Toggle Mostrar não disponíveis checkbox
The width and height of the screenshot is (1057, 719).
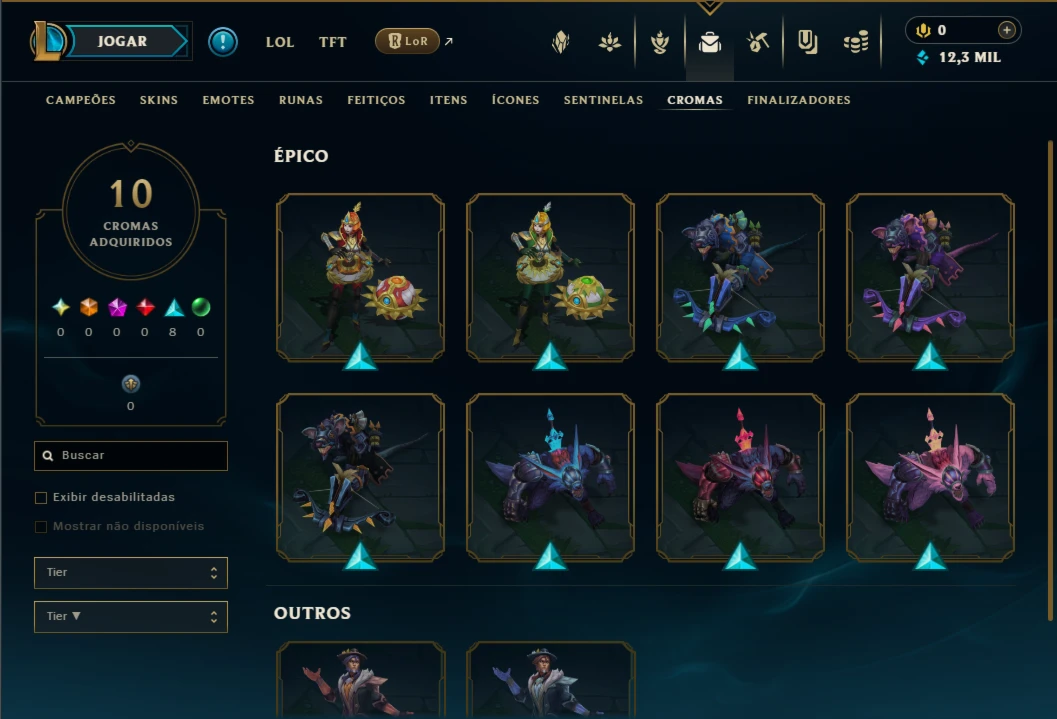41,526
